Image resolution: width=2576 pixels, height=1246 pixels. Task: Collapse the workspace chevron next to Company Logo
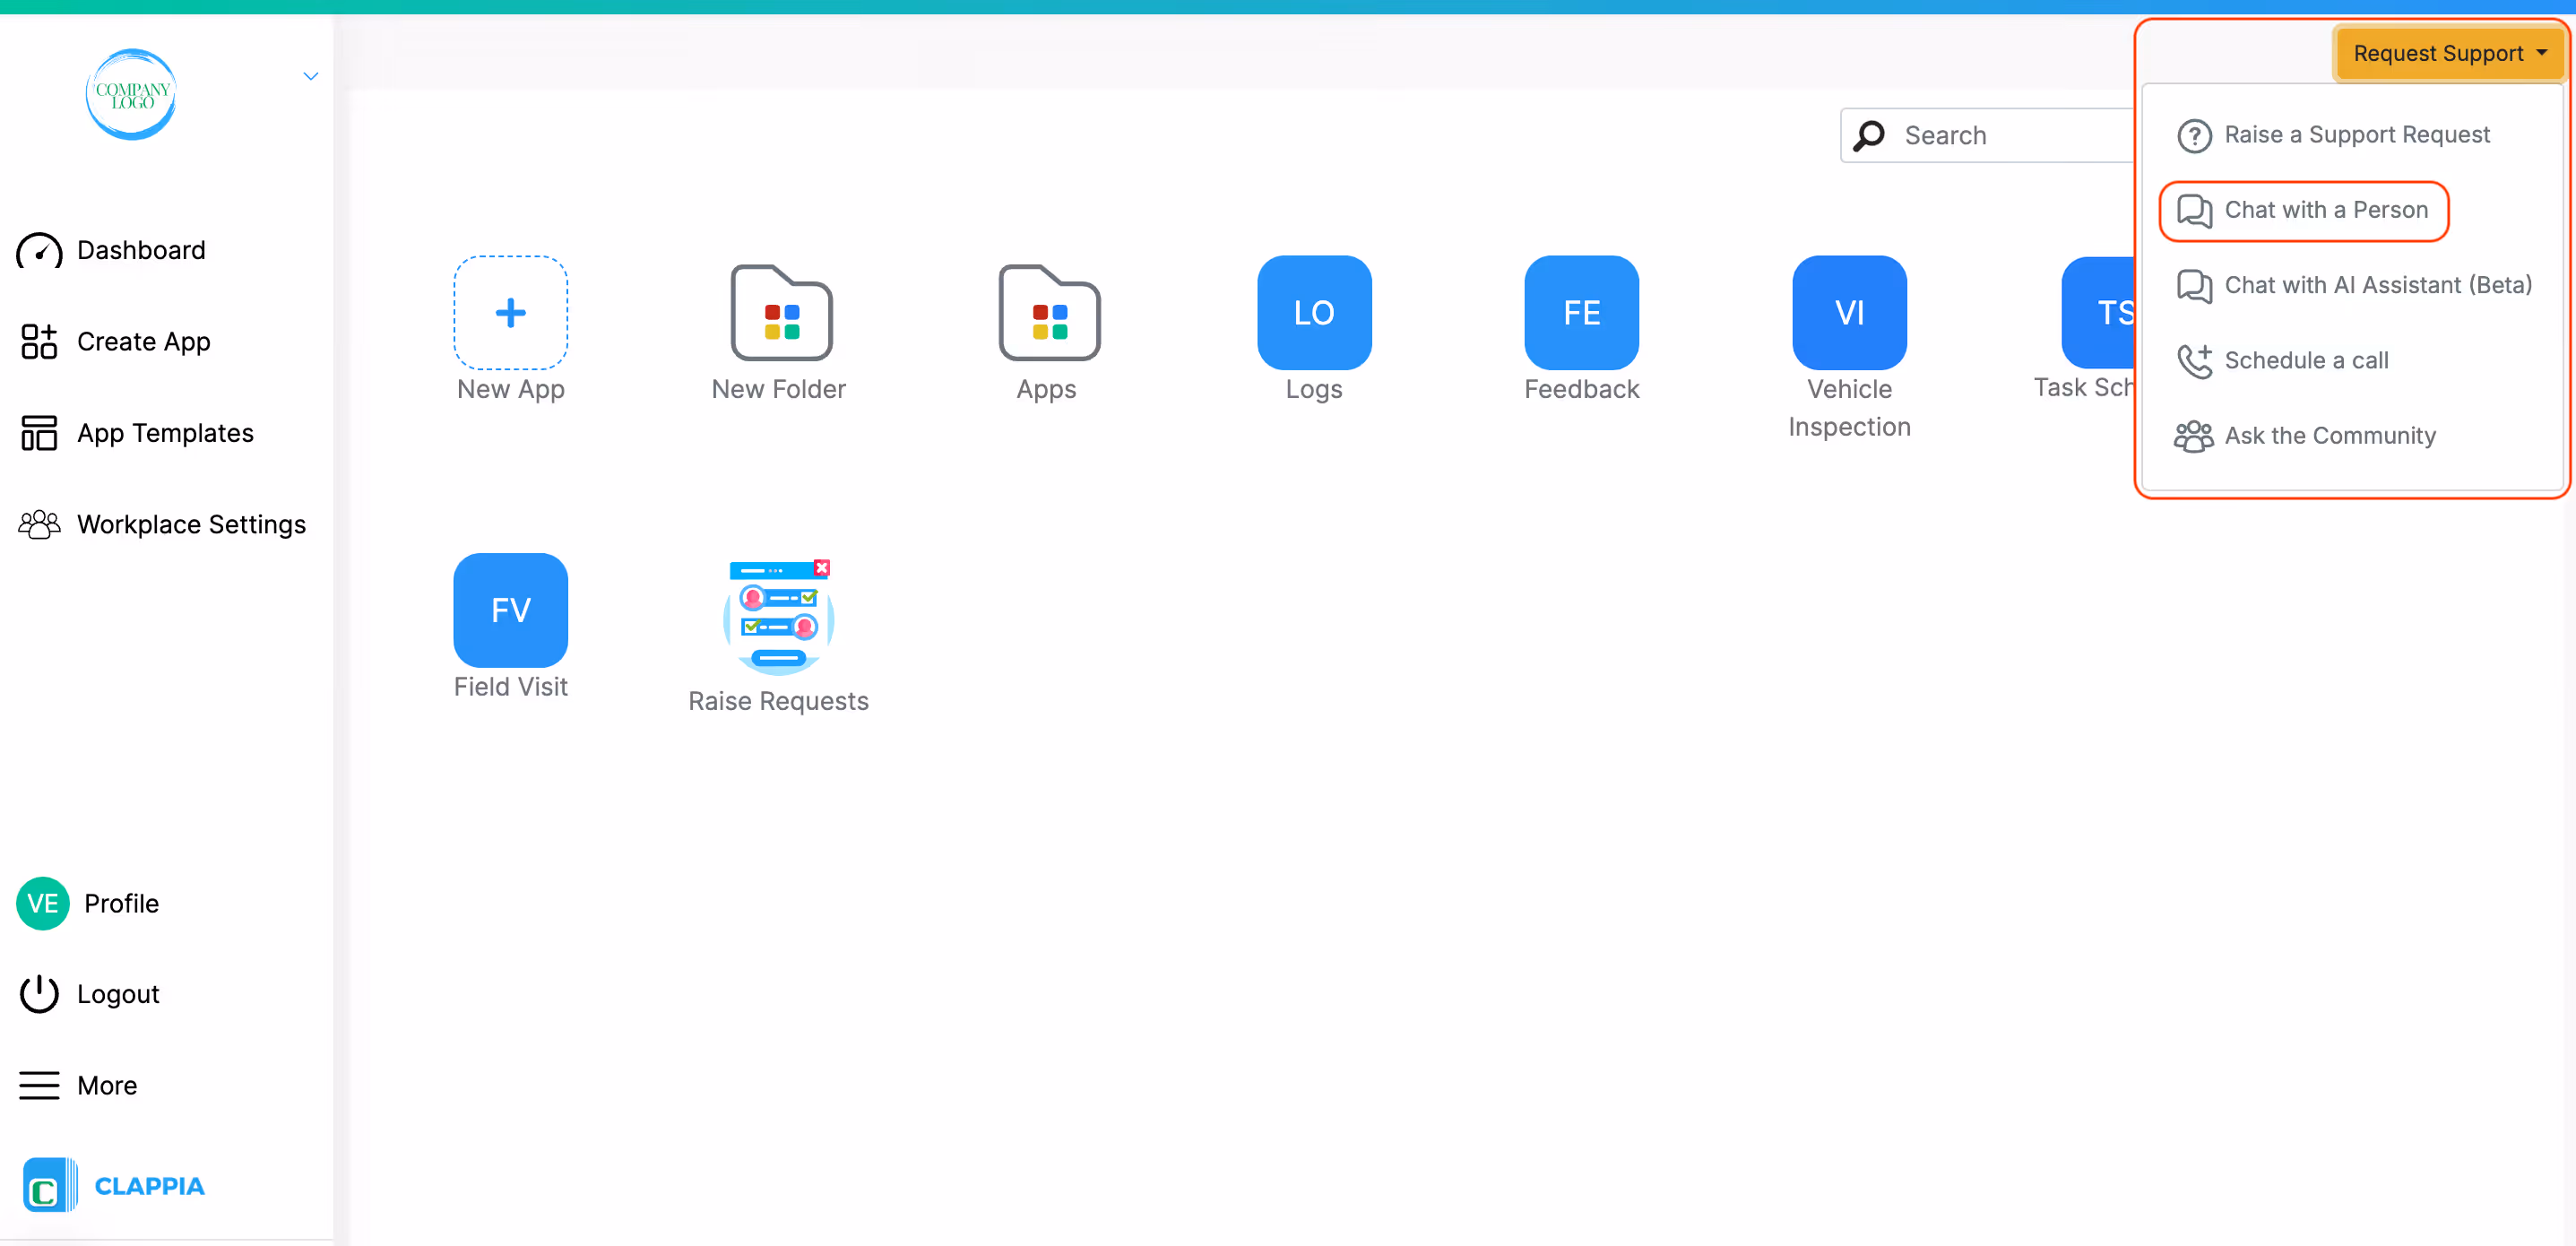[310, 75]
